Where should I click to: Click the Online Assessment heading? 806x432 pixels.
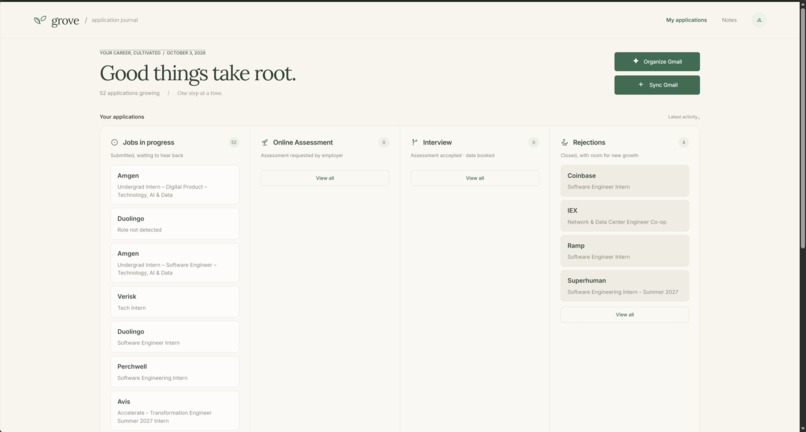[303, 142]
